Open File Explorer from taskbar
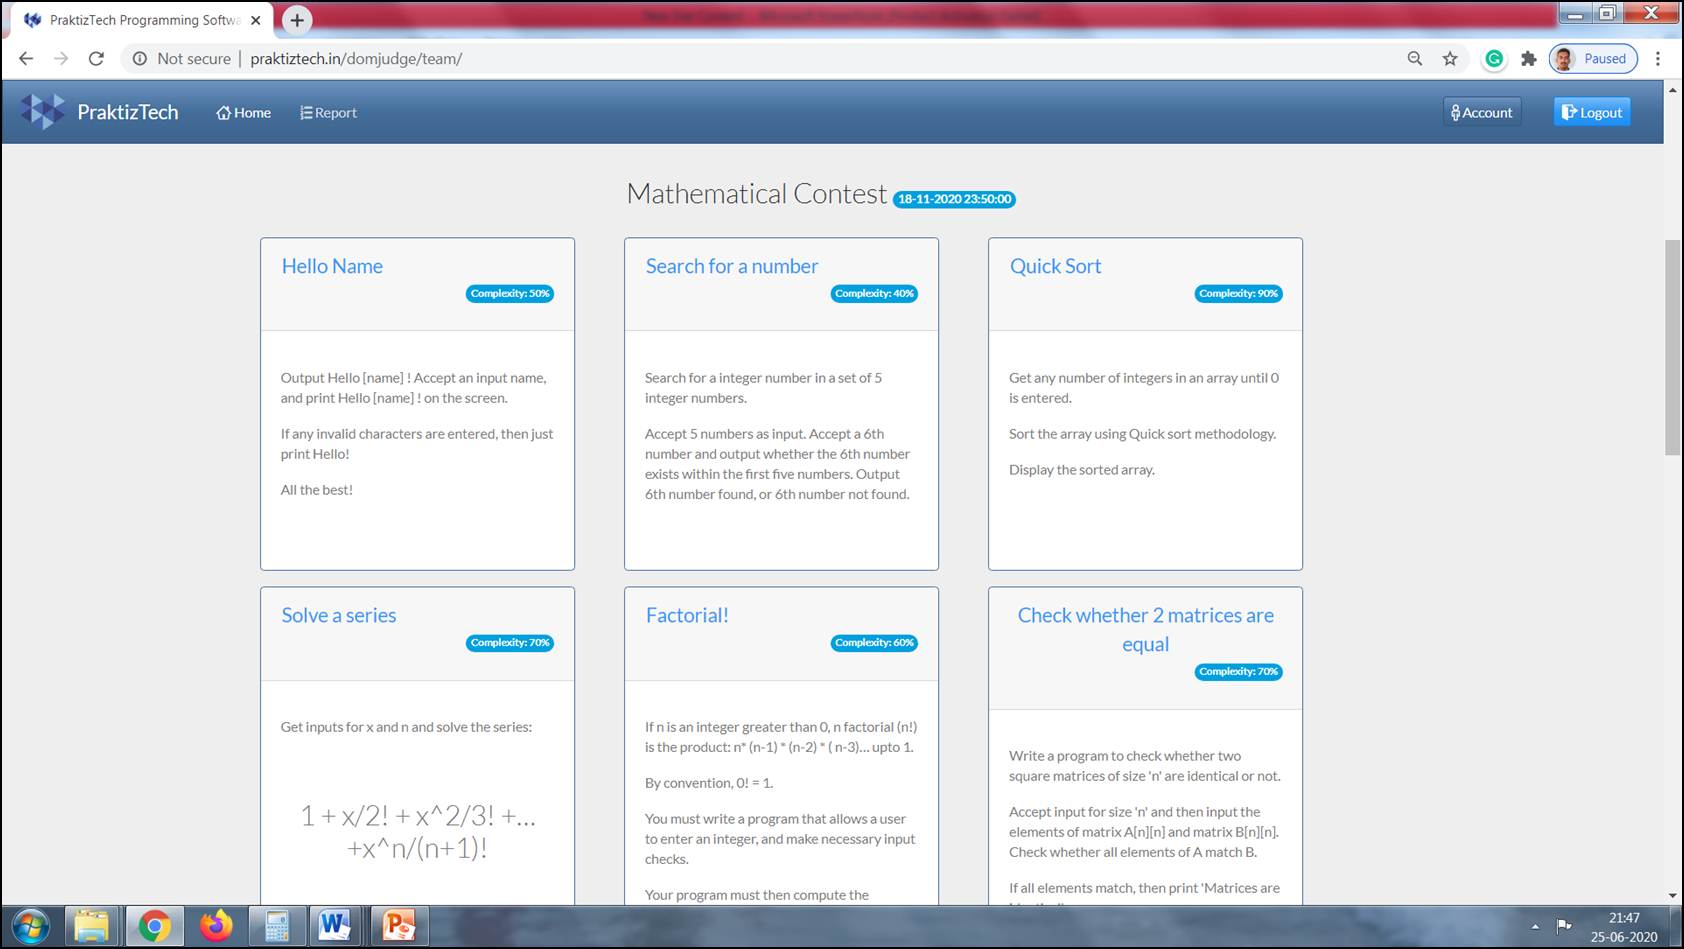Image resolution: width=1684 pixels, height=949 pixels. point(92,927)
